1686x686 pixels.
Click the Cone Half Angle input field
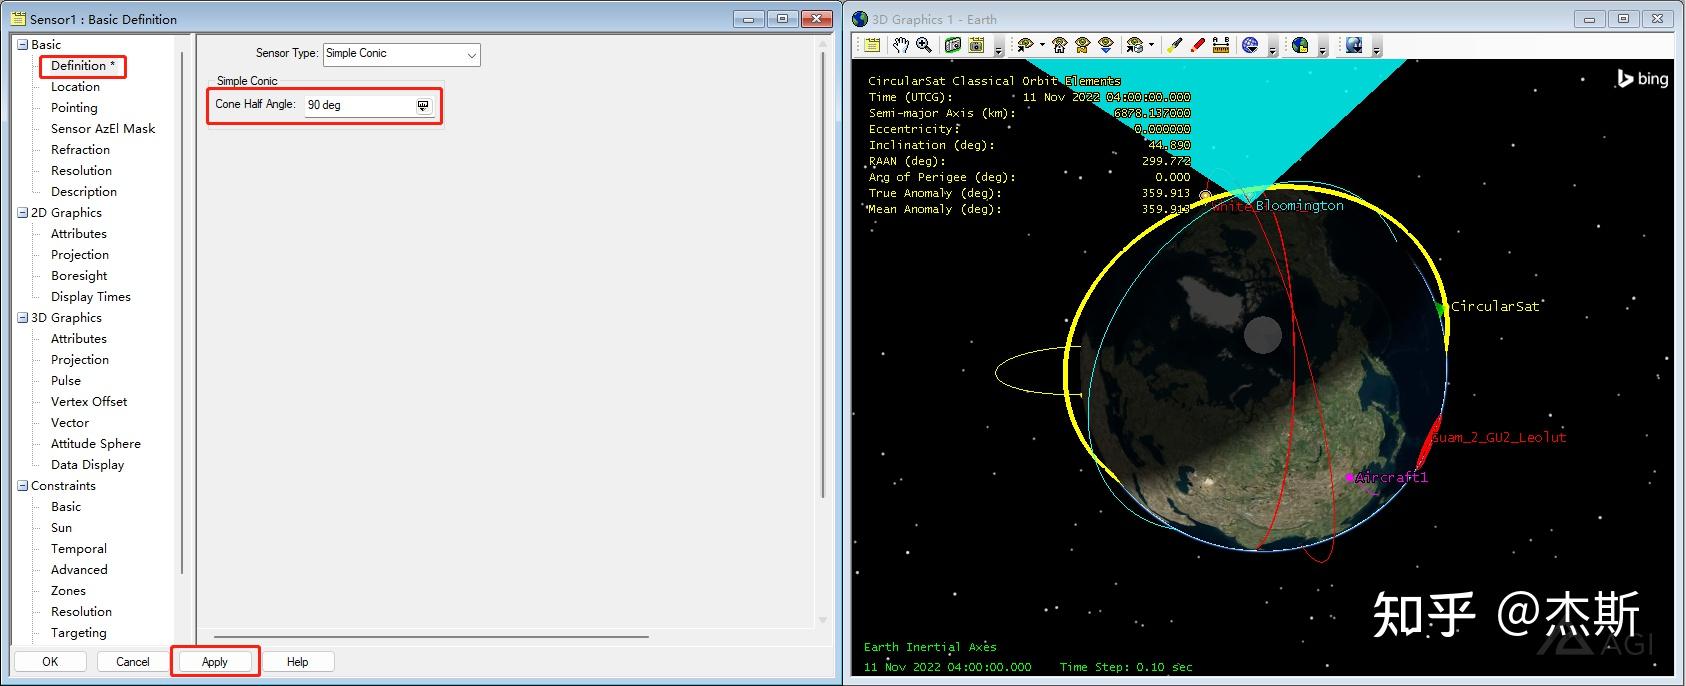(x=360, y=105)
